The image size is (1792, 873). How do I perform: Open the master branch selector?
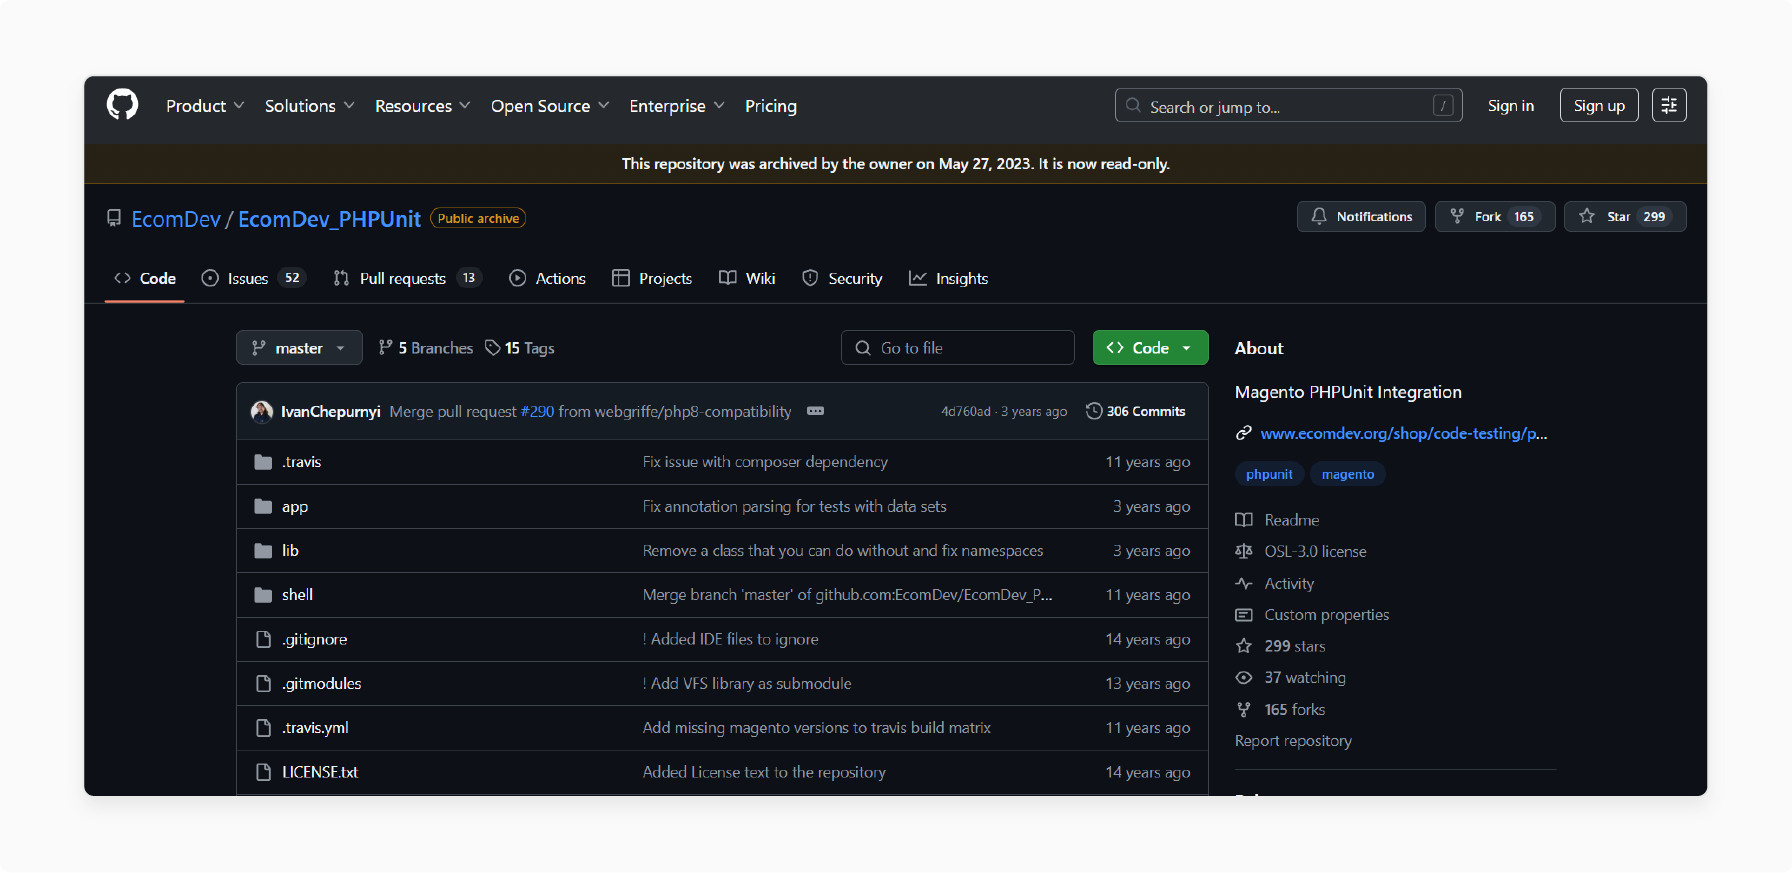[x=299, y=348]
